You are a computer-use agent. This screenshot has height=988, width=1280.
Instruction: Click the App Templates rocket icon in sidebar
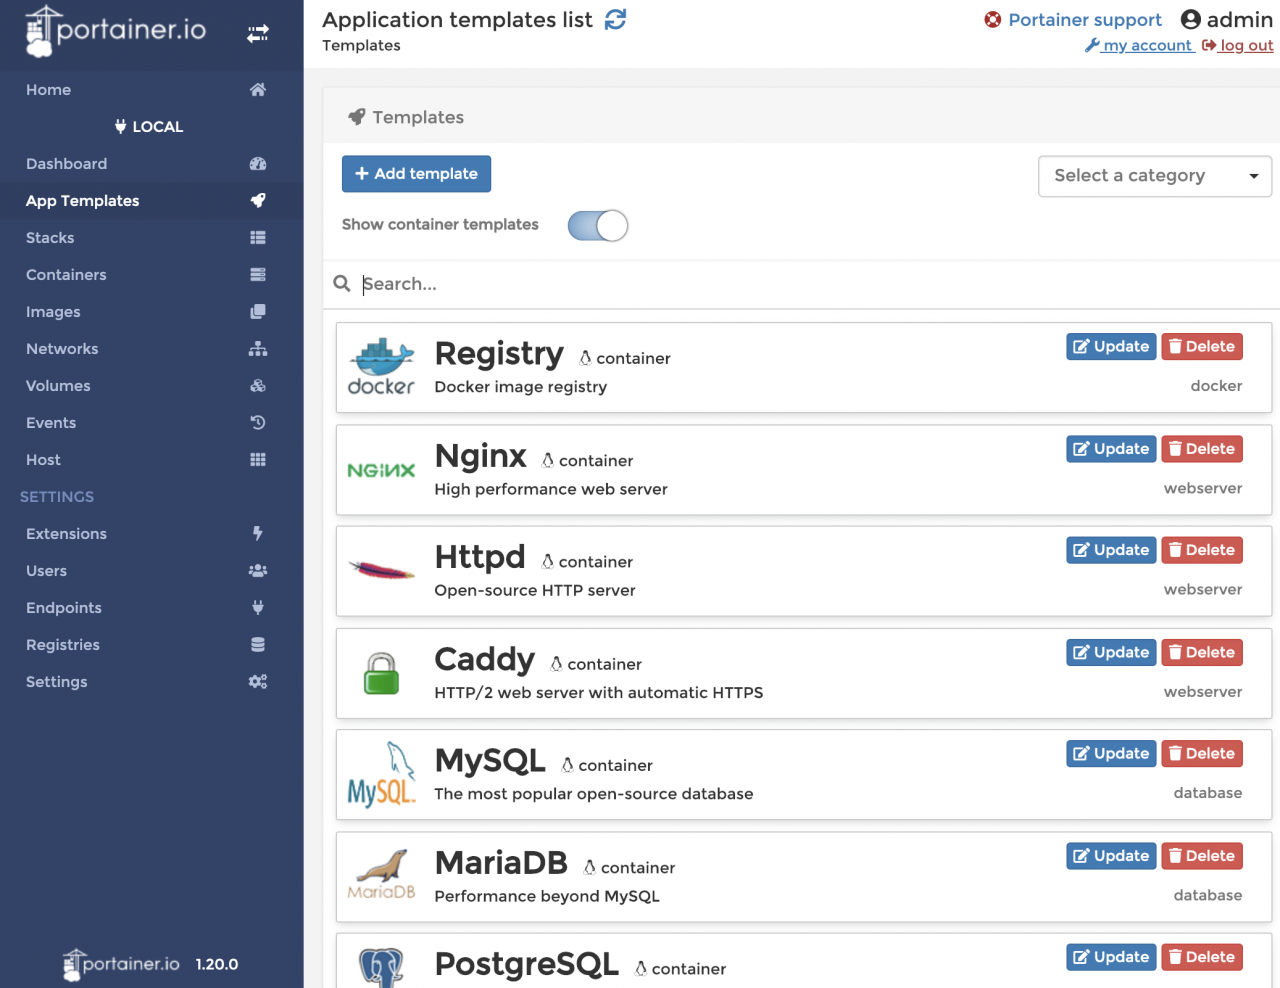258,201
